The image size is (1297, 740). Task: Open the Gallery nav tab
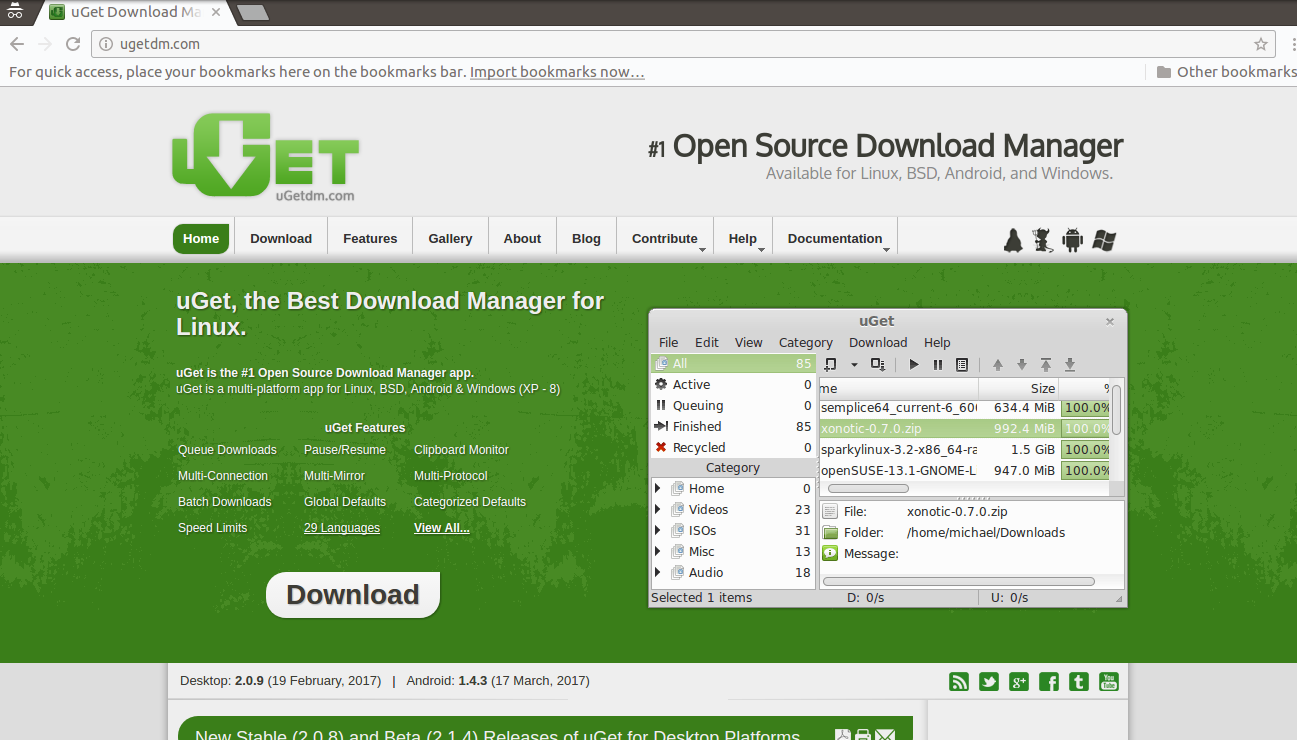[450, 239]
